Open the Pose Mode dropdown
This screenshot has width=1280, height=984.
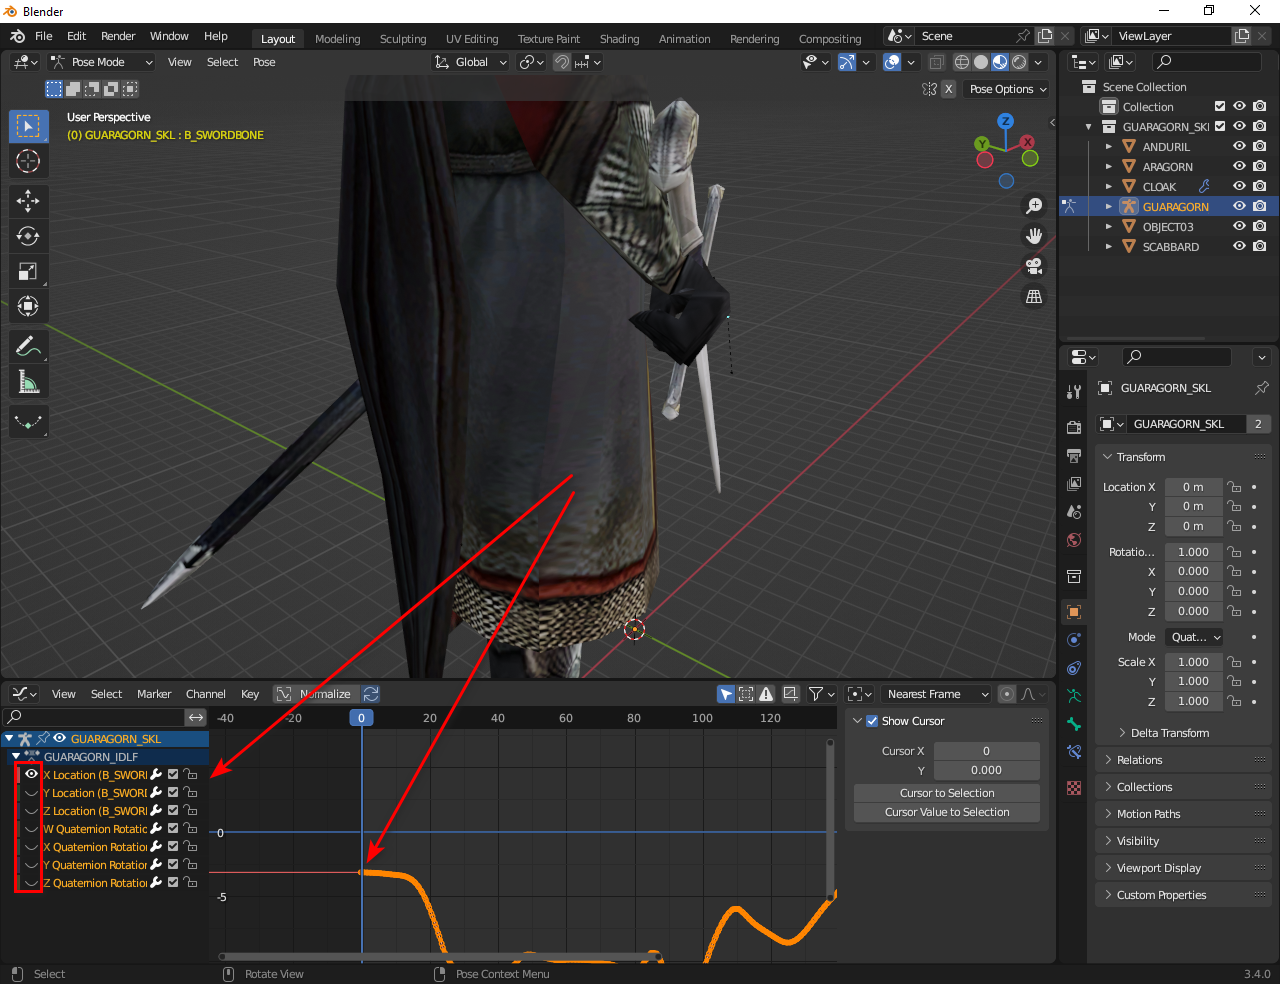click(x=101, y=62)
